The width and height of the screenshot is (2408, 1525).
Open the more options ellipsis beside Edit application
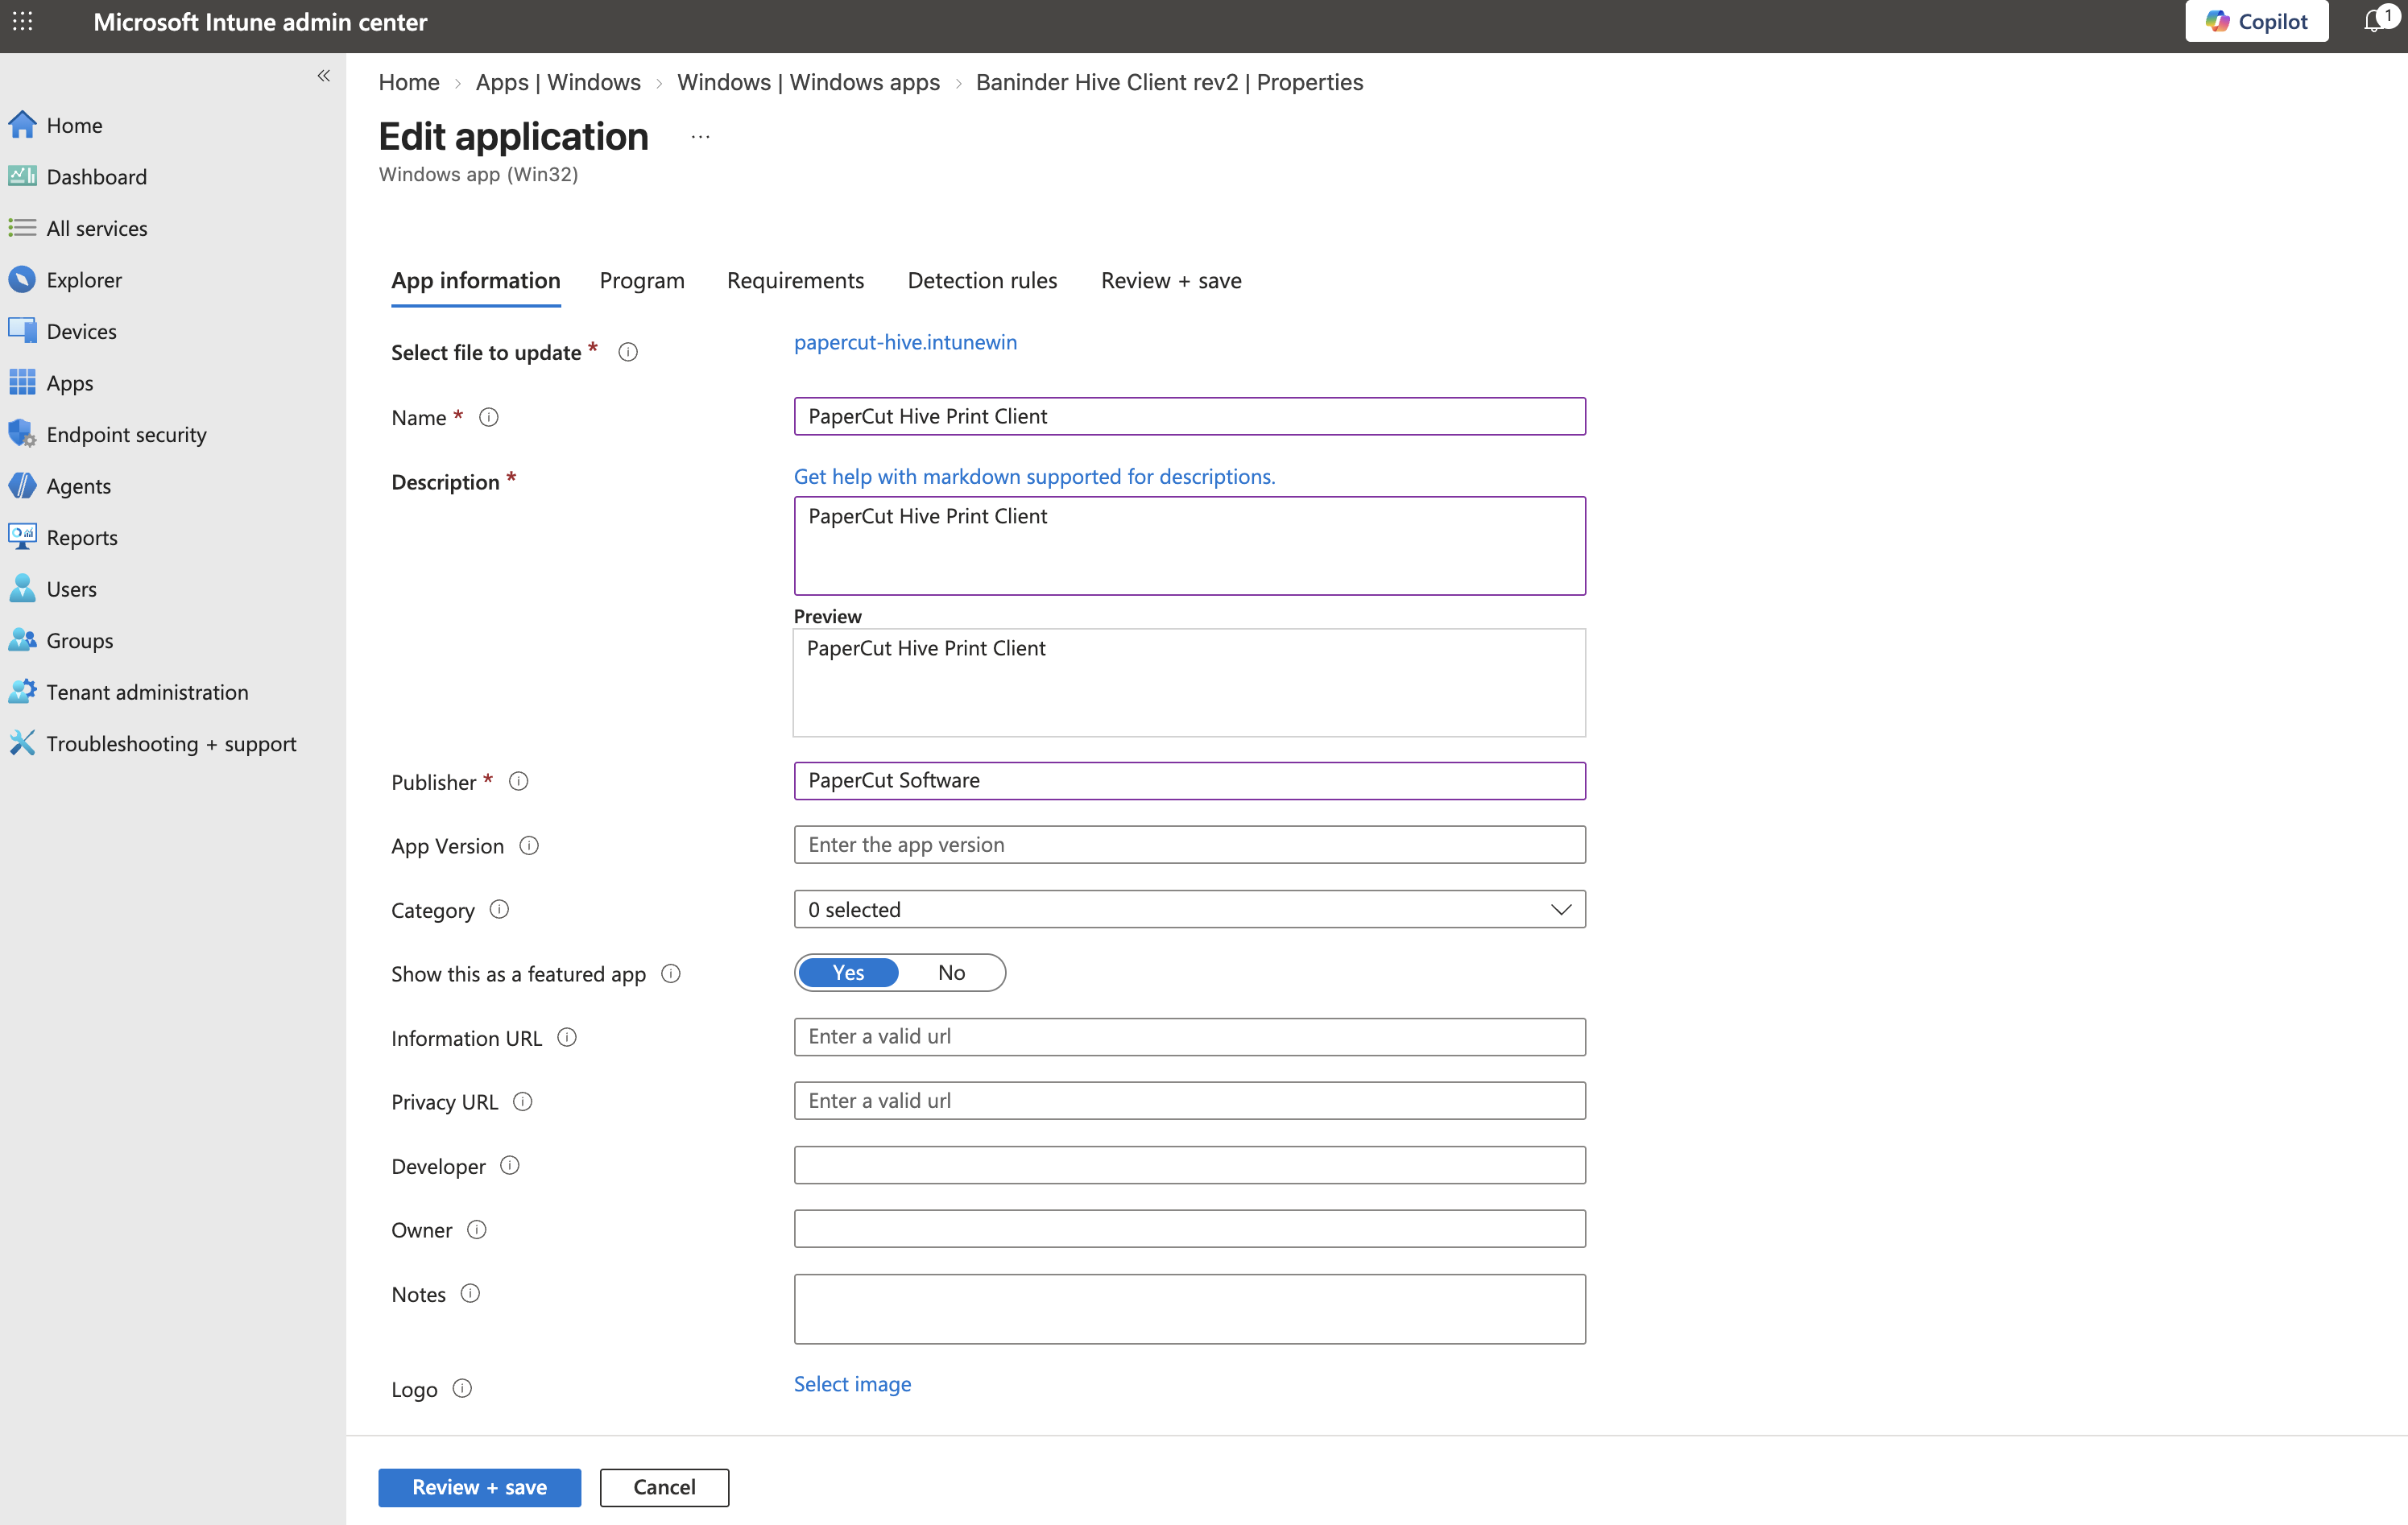(700, 137)
